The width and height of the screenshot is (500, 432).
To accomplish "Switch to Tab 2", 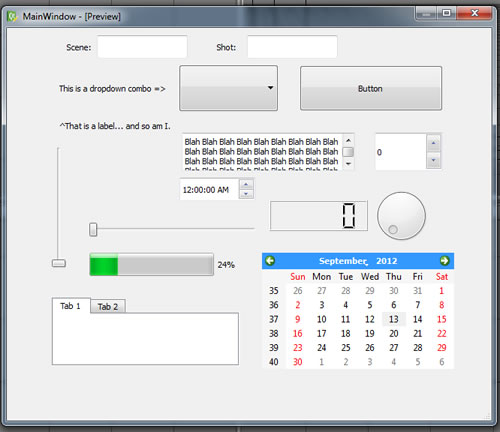I will click(x=108, y=307).
